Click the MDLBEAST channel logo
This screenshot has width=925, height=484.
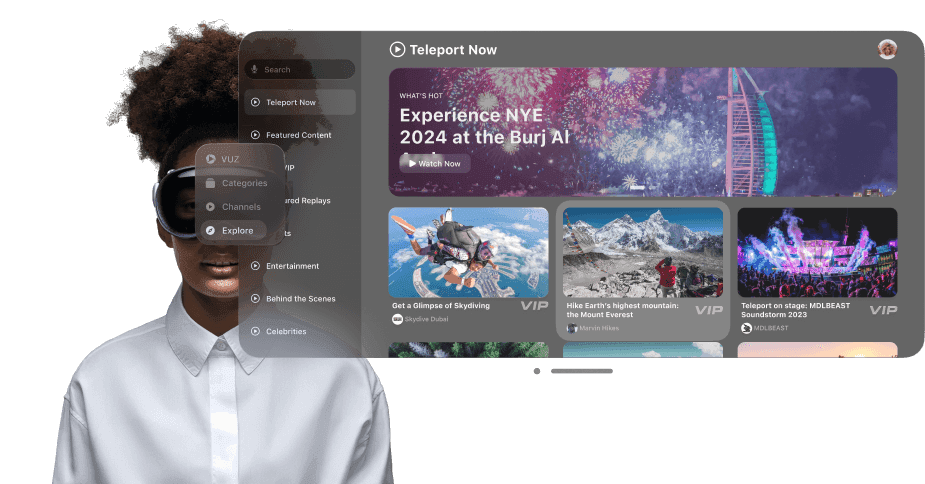pyautogui.click(x=746, y=328)
